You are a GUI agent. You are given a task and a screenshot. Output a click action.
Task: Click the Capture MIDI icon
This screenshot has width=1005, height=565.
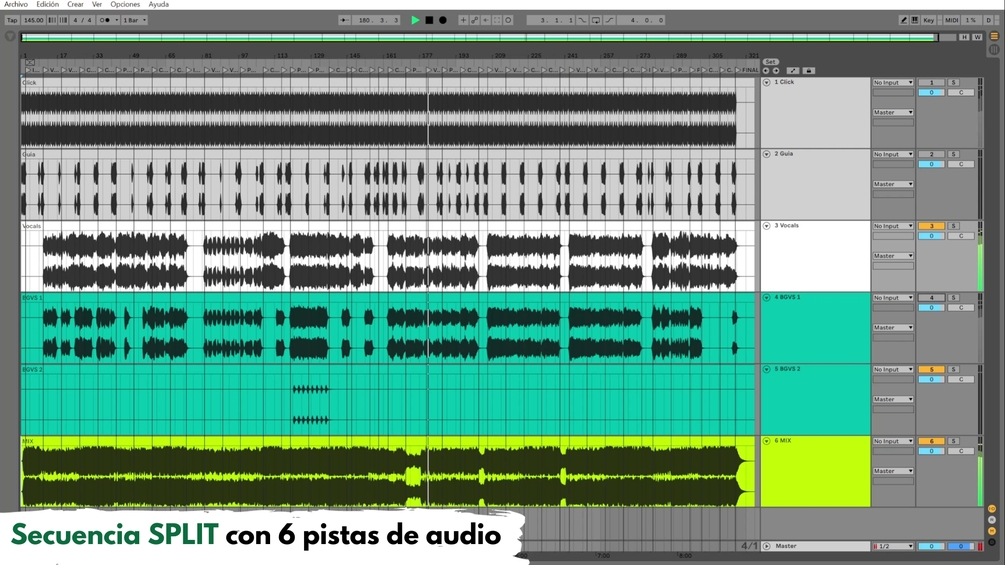coord(497,20)
